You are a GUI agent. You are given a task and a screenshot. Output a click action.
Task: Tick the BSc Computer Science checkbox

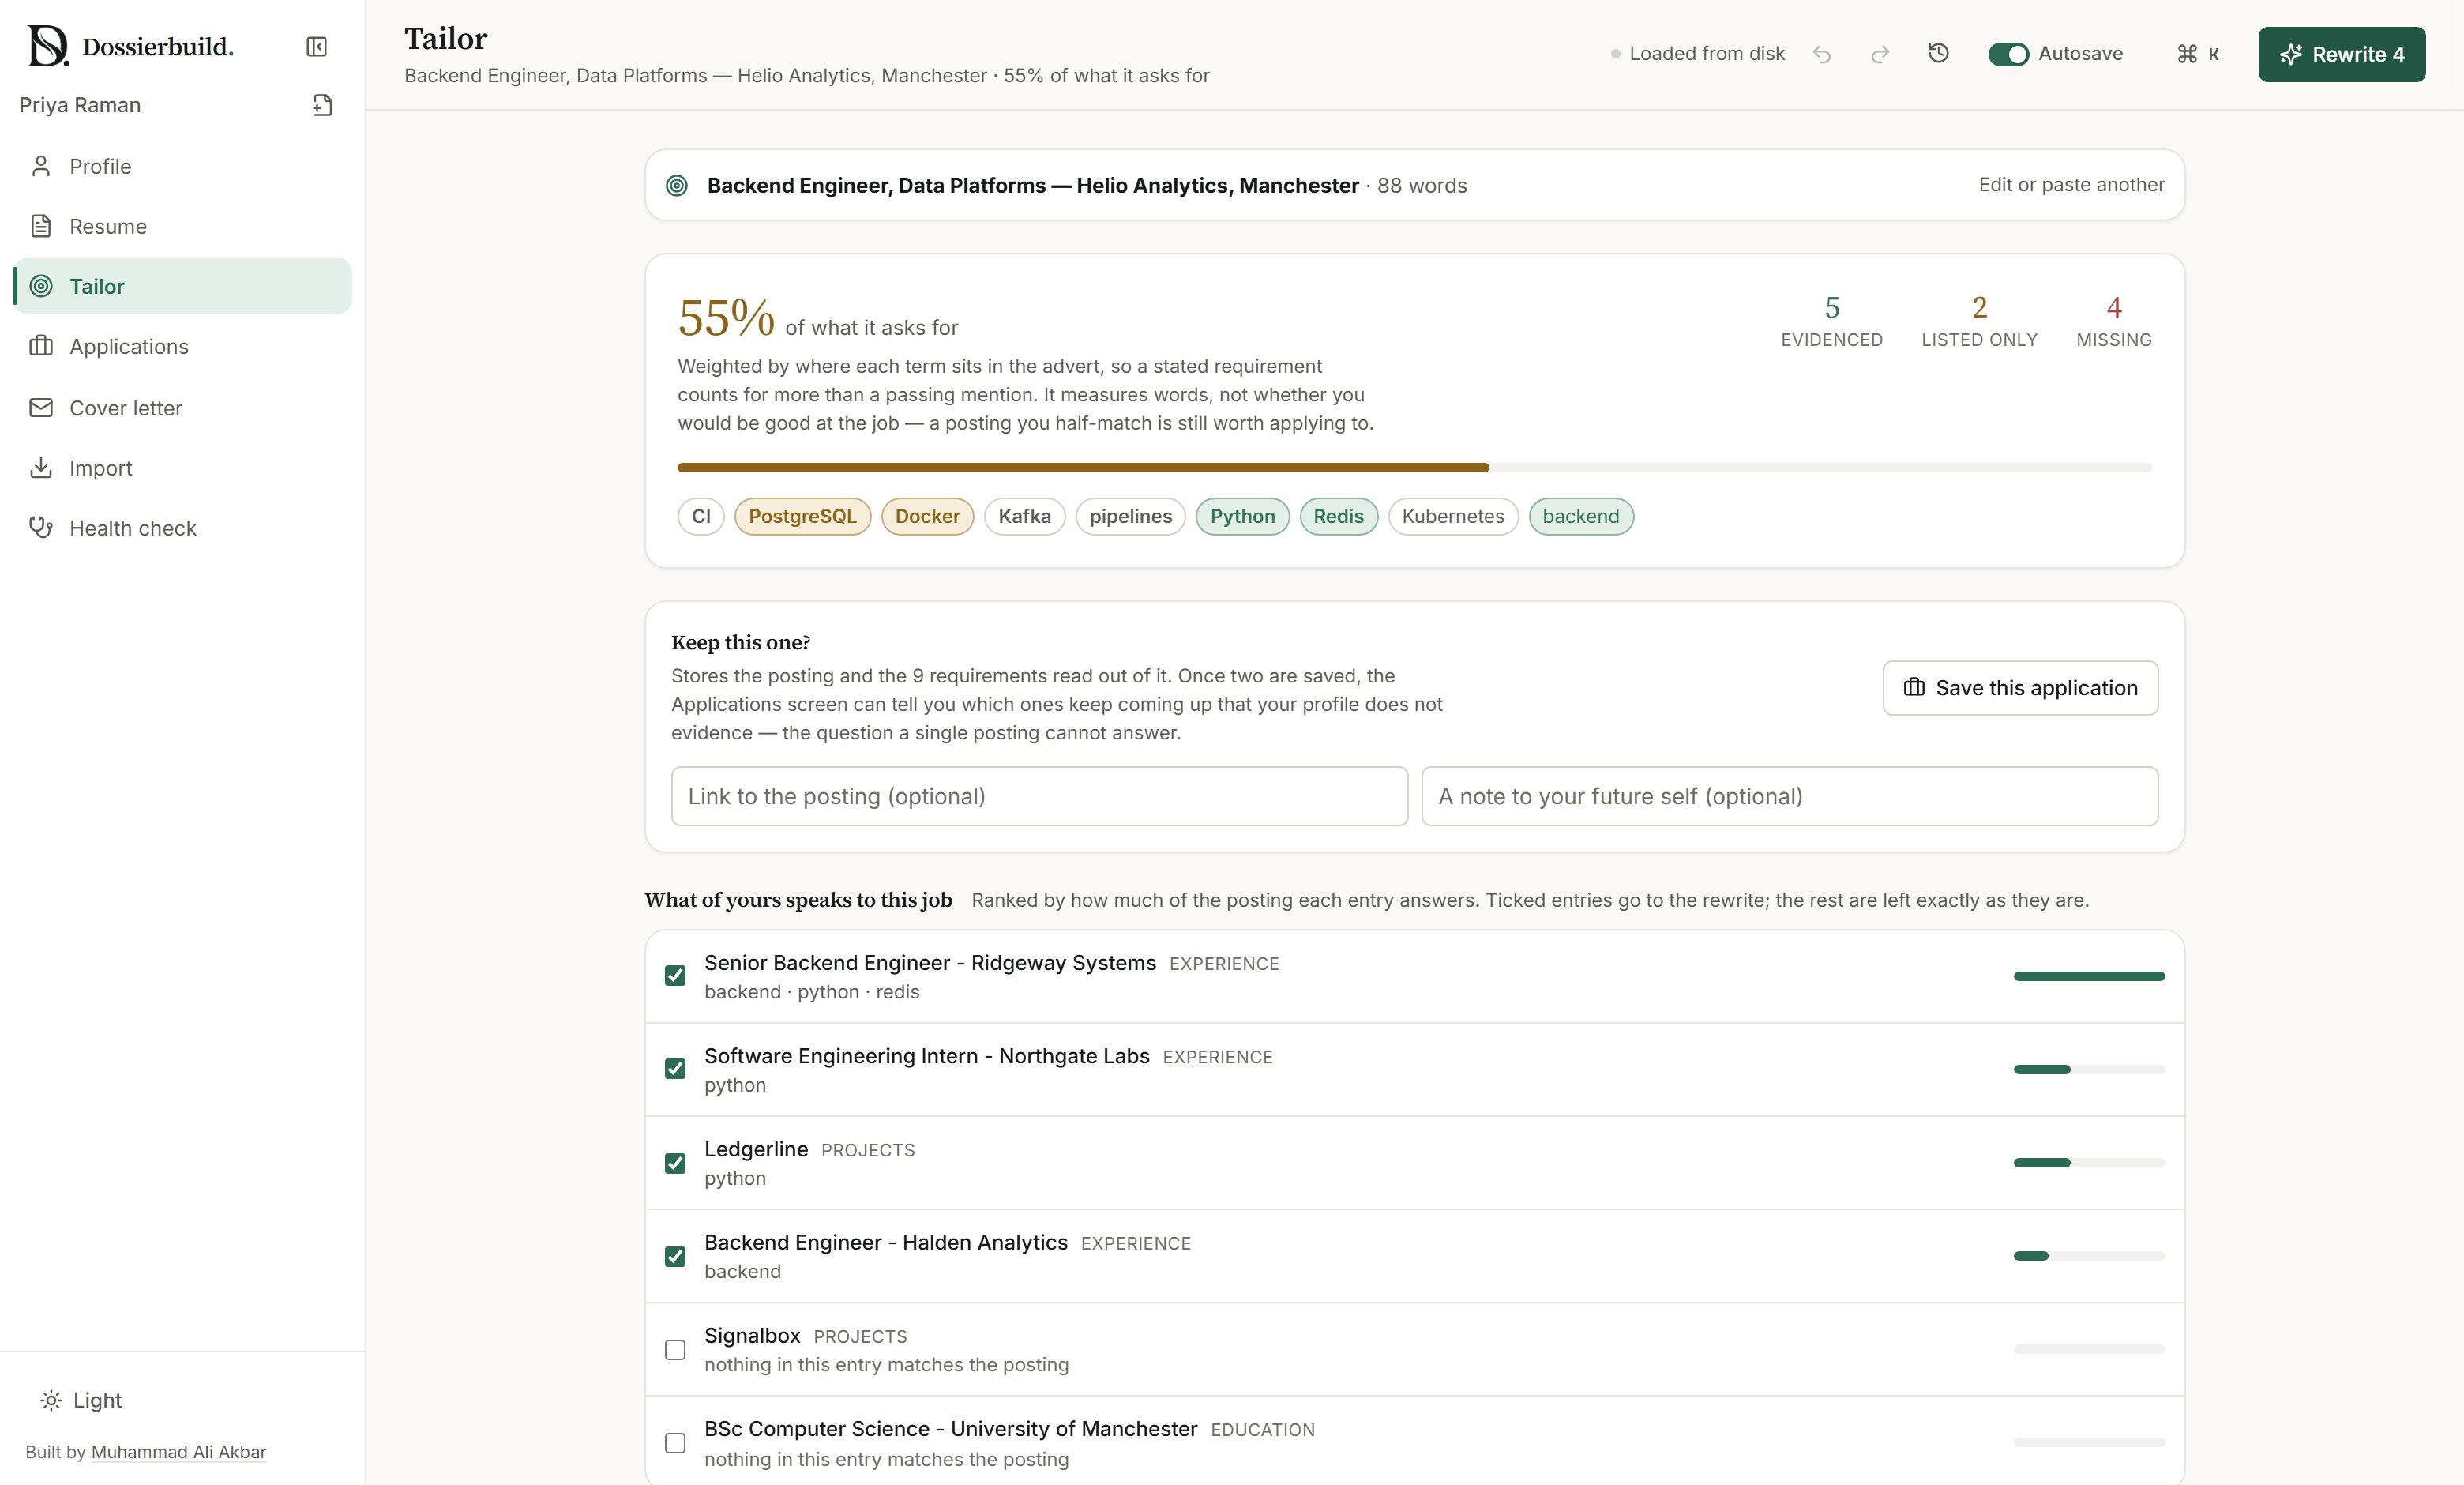(675, 1442)
